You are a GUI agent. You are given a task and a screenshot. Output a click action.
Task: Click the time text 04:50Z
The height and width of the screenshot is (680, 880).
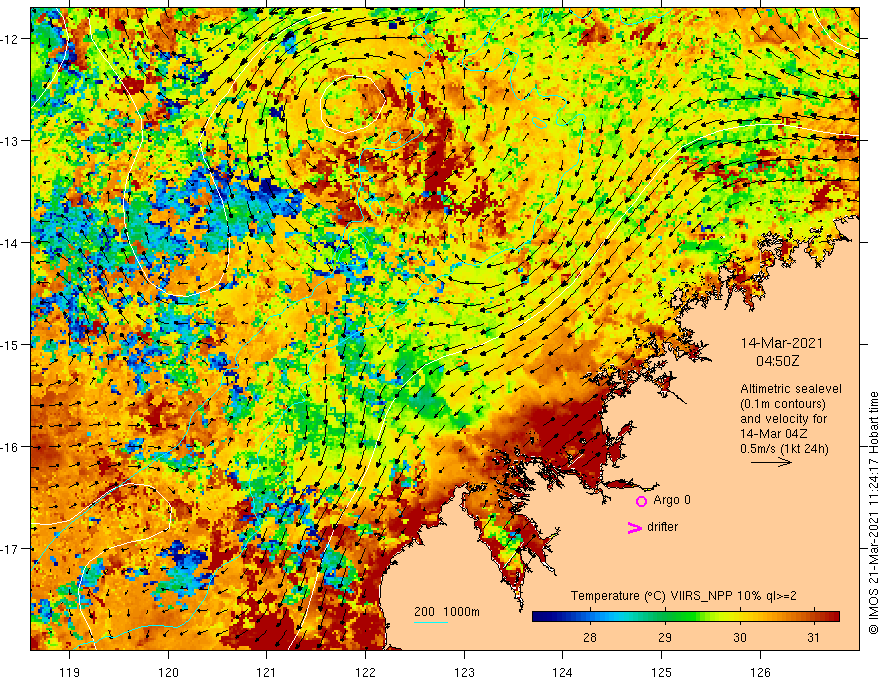pos(777,361)
